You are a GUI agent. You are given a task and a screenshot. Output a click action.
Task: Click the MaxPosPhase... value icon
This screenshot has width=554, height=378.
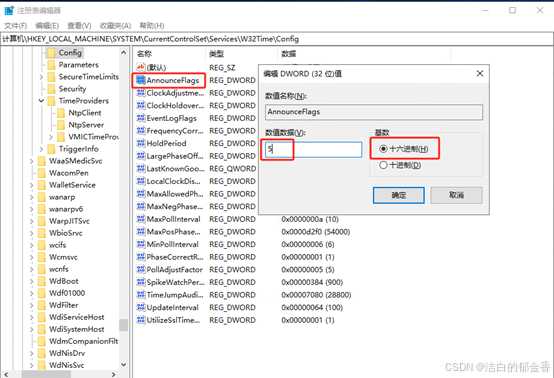tap(141, 232)
